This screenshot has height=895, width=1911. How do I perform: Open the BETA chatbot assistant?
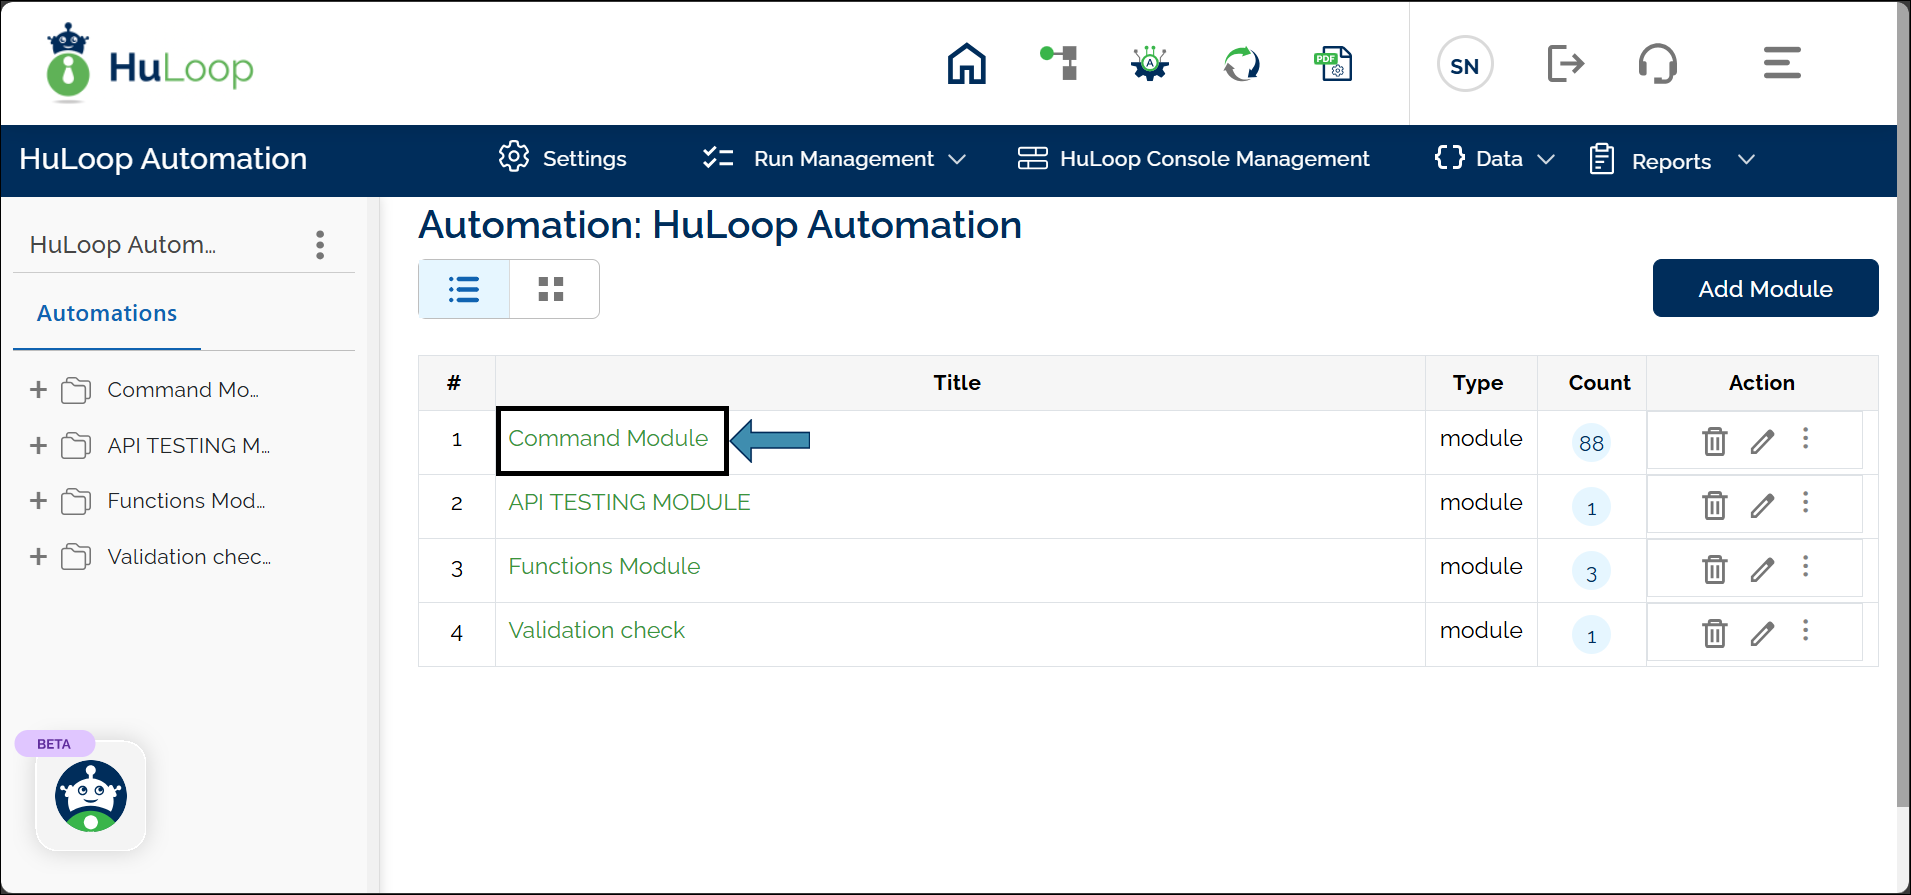[x=91, y=796]
